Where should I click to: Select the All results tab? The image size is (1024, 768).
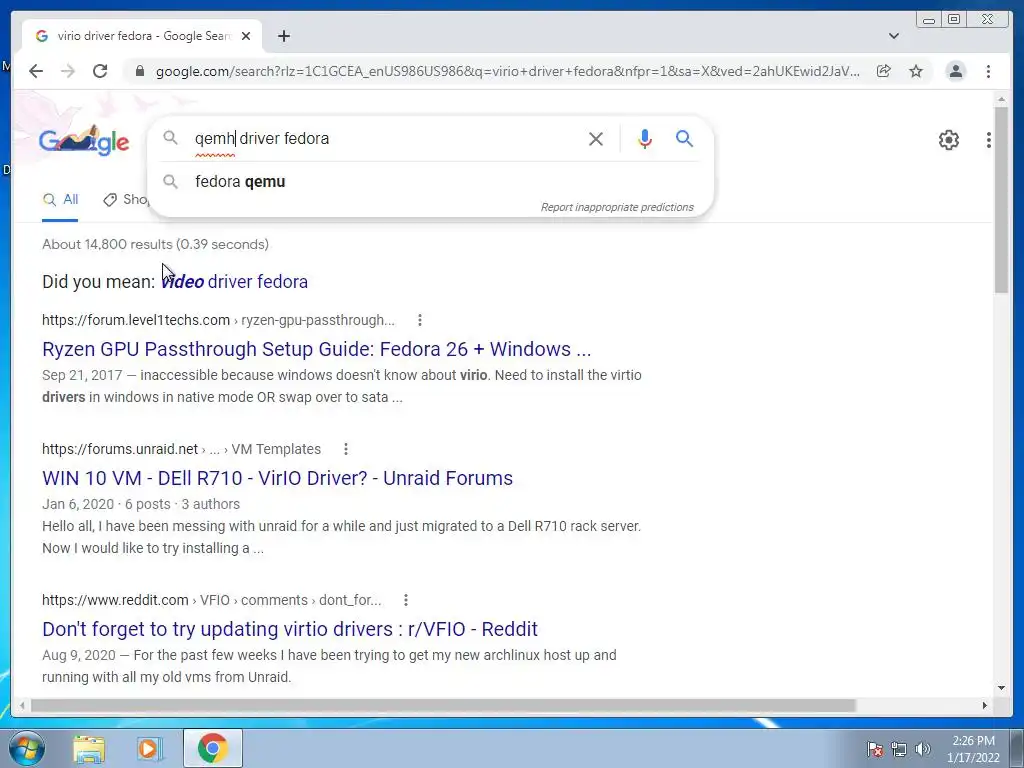60,200
